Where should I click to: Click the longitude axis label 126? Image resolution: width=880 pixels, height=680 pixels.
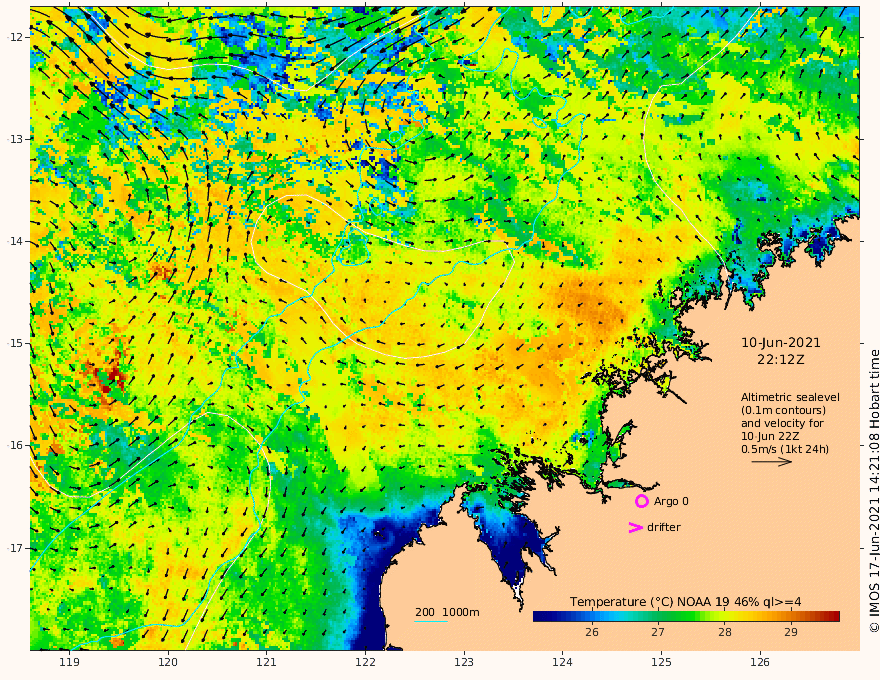[760, 663]
